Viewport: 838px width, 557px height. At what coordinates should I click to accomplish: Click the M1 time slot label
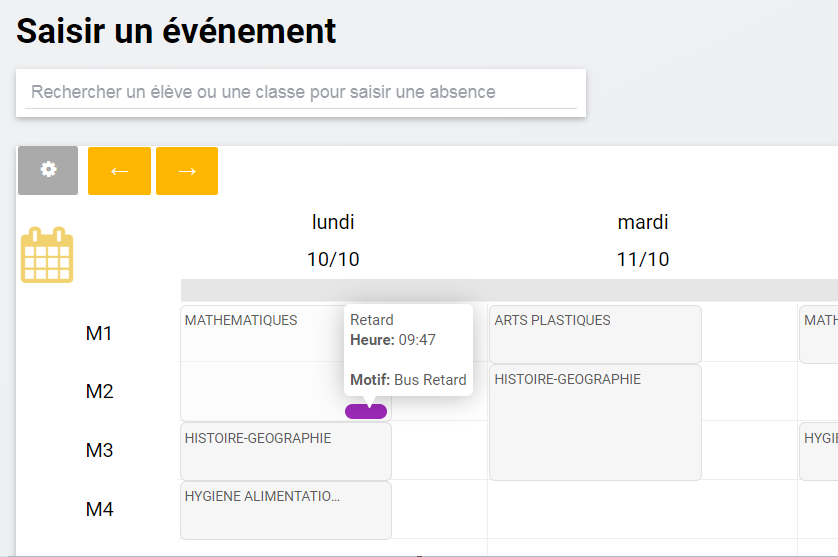click(99, 334)
